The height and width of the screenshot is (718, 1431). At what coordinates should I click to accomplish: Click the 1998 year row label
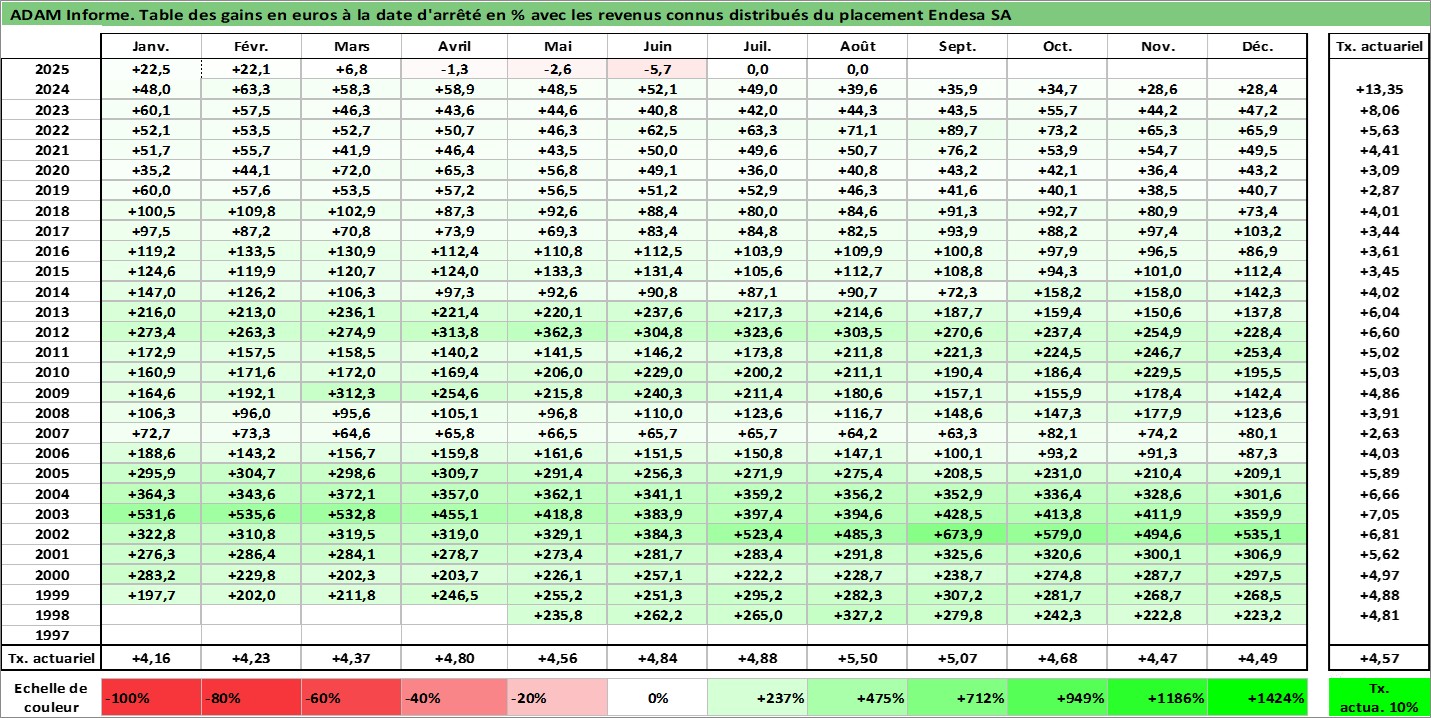tap(51, 615)
